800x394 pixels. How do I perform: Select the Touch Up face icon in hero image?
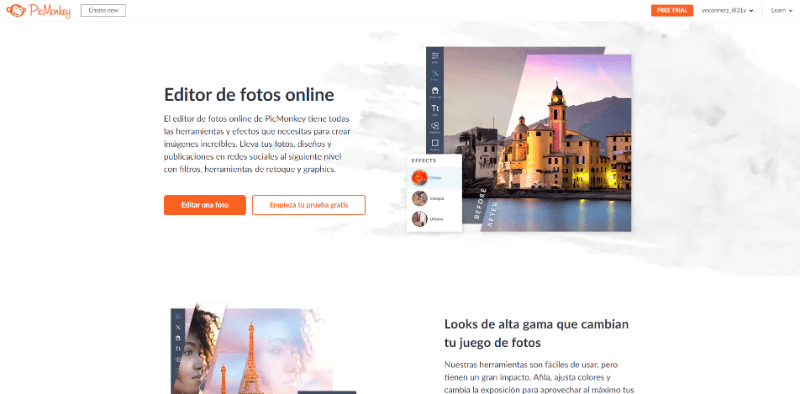(435, 92)
